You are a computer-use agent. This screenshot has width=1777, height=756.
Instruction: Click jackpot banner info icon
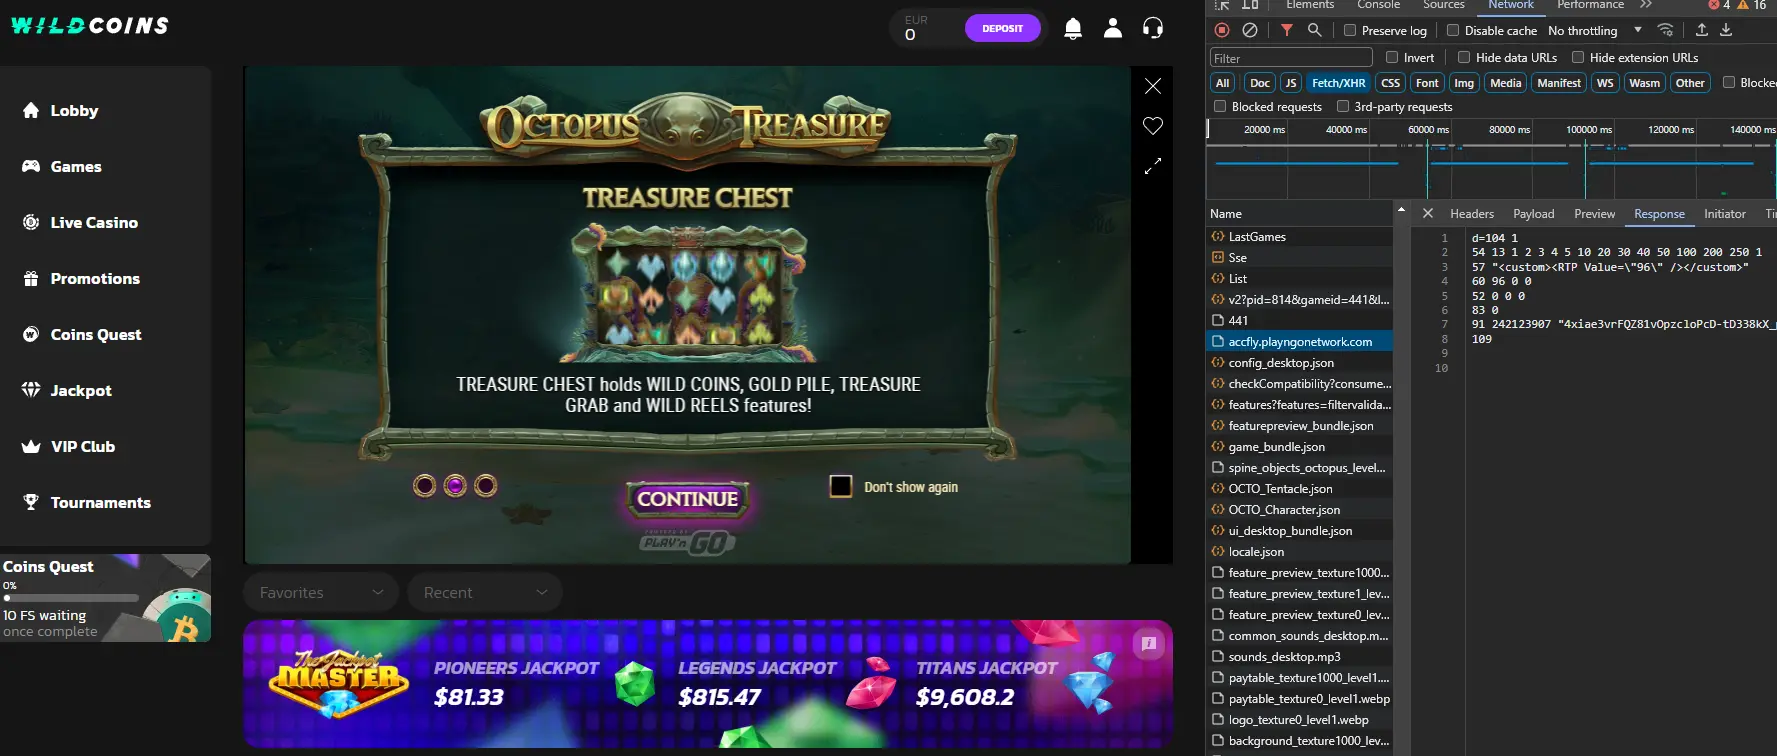pyautogui.click(x=1149, y=643)
